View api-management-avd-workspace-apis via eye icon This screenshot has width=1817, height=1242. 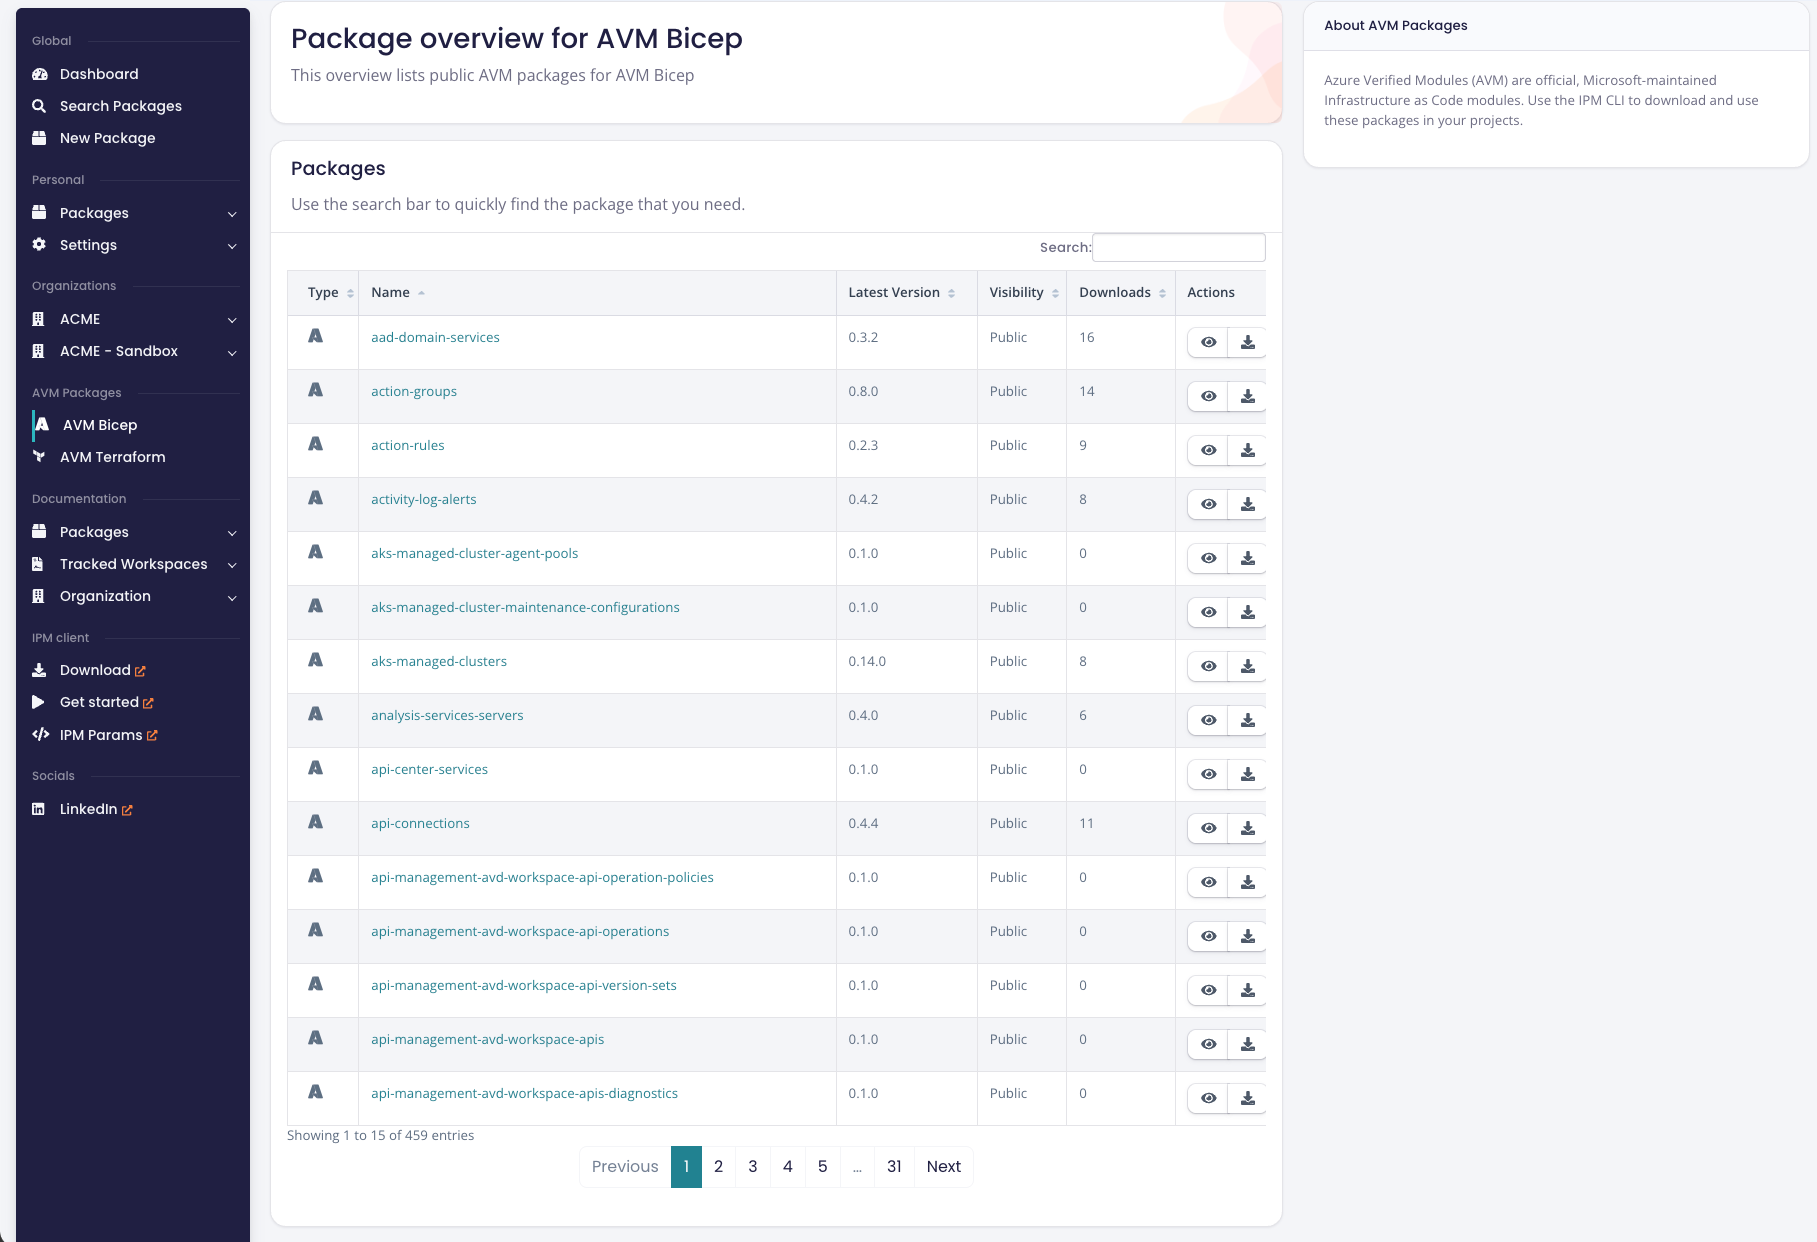click(x=1208, y=1044)
